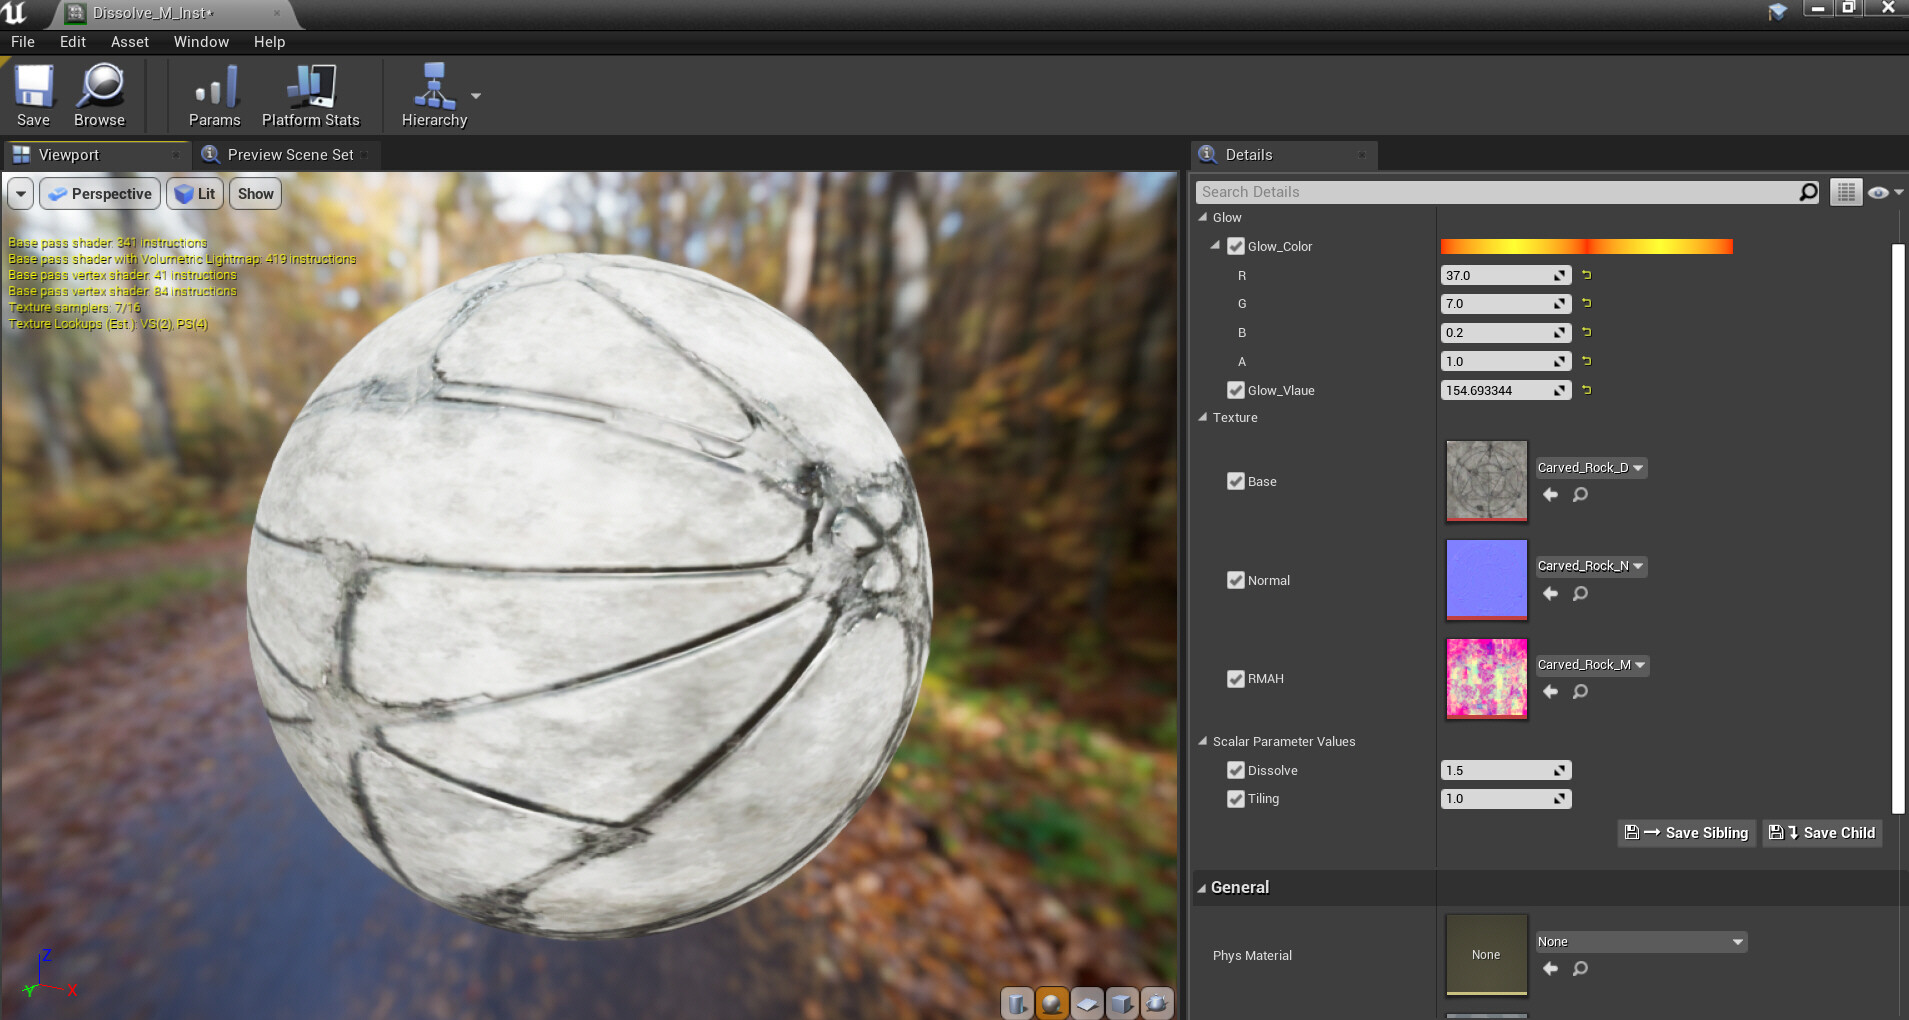Open the Platform Stats toolbar icon

pos(310,93)
